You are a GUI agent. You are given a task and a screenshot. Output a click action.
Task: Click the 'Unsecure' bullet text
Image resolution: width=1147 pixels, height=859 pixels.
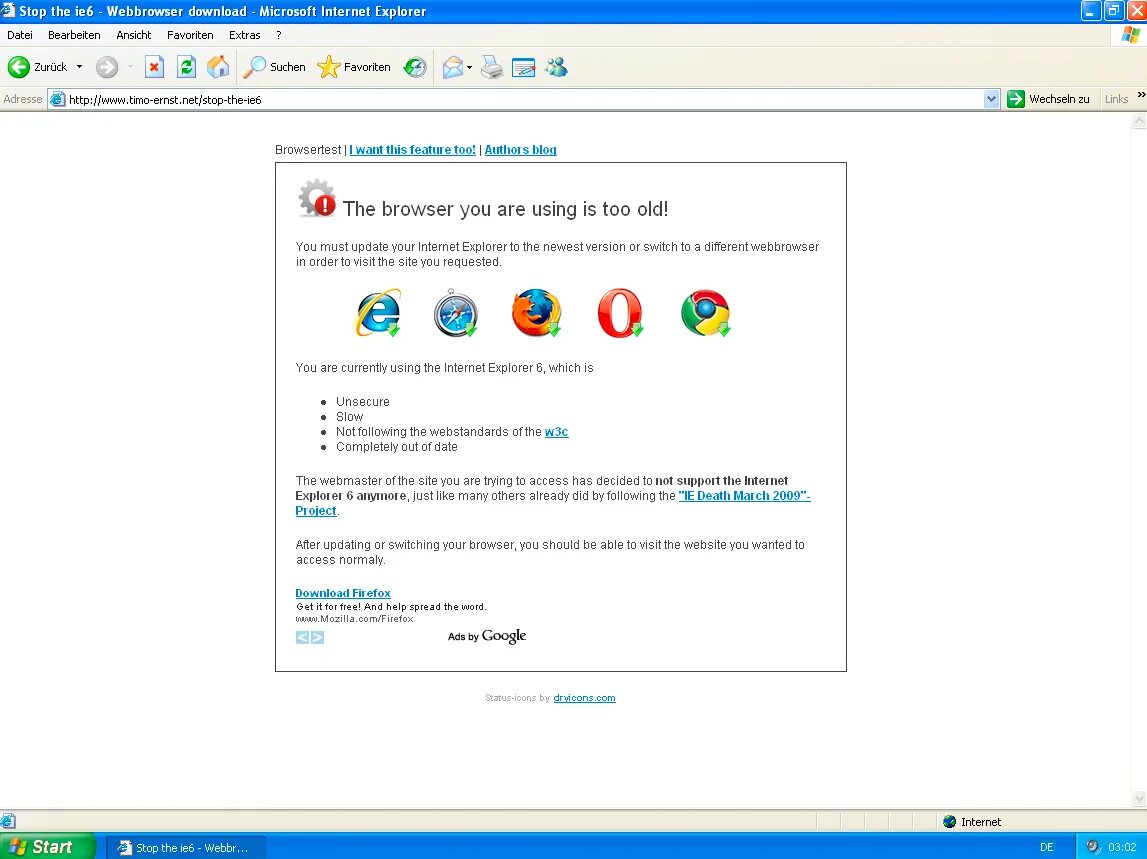click(x=363, y=402)
